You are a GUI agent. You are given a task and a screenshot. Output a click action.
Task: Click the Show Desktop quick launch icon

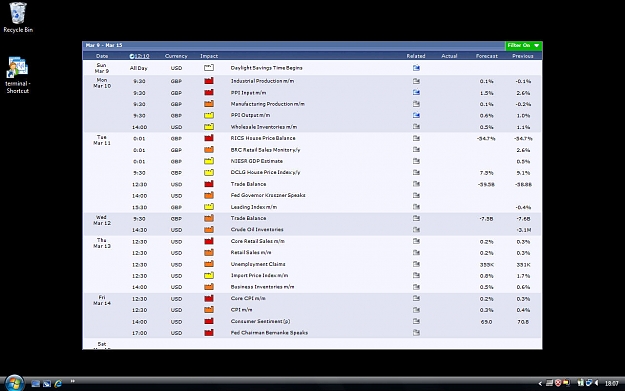(x=35, y=383)
